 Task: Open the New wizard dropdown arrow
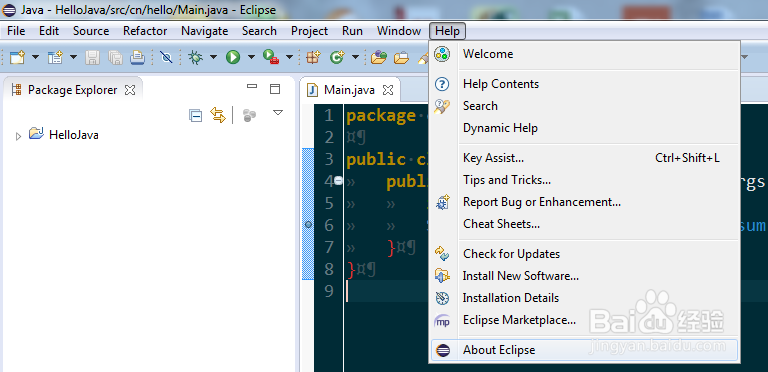[35, 57]
